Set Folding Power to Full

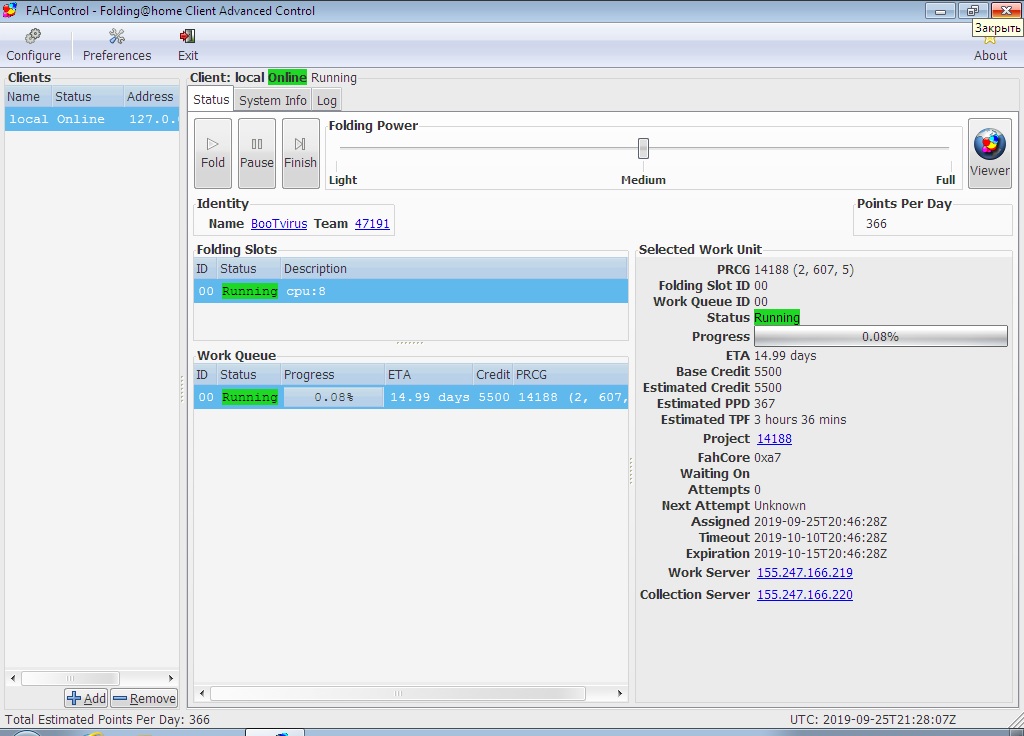click(x=945, y=180)
